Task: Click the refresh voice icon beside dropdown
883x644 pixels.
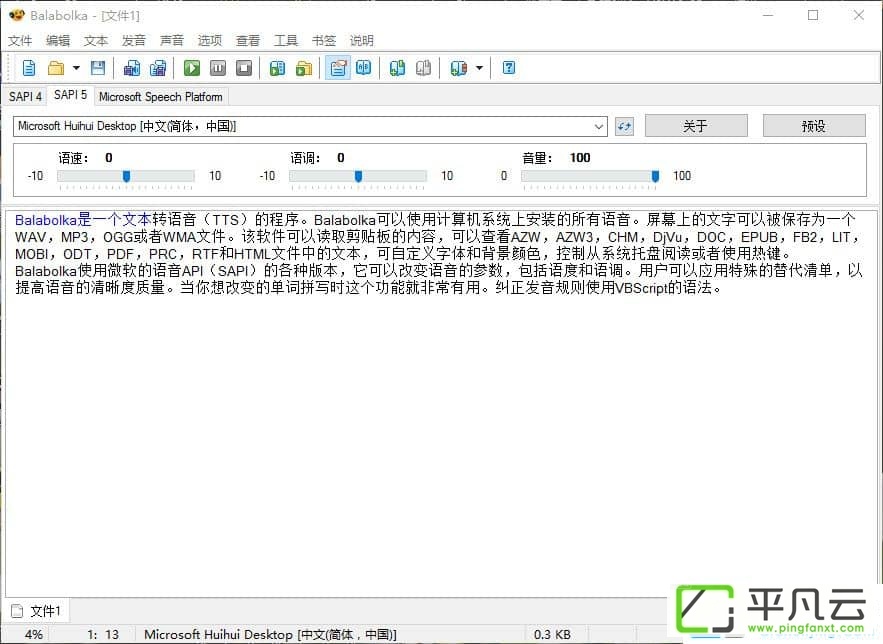Action: click(x=624, y=126)
